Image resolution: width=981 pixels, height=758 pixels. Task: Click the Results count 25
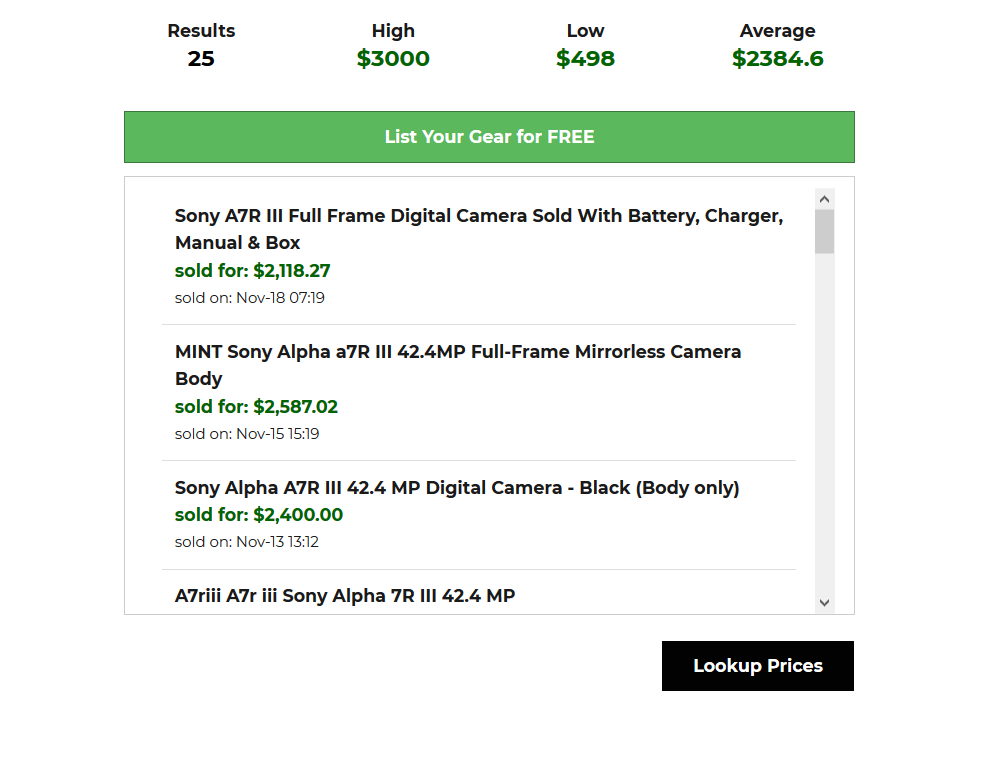[x=201, y=59]
